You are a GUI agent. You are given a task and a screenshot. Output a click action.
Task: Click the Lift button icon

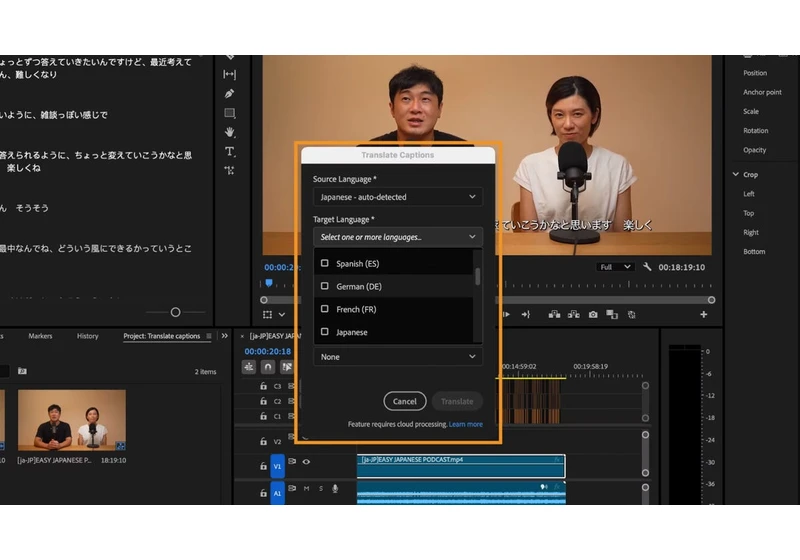point(554,315)
